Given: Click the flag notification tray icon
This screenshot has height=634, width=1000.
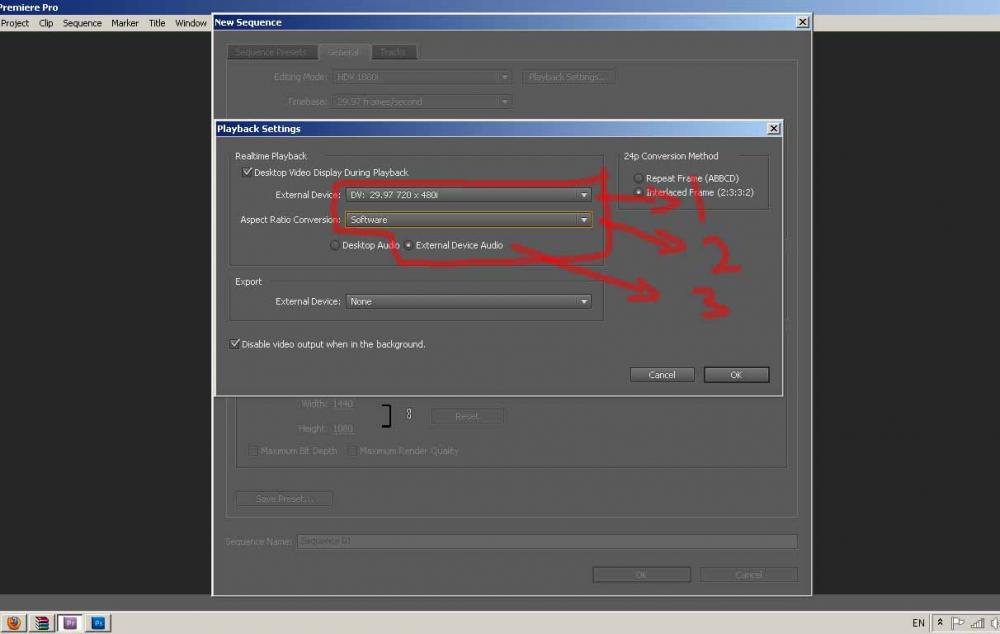Looking at the screenshot, I should tap(957, 623).
